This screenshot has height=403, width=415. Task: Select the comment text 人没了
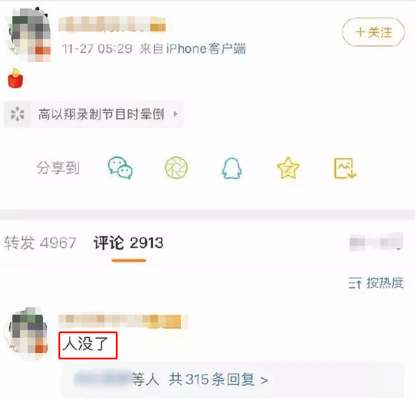pyautogui.click(x=86, y=344)
